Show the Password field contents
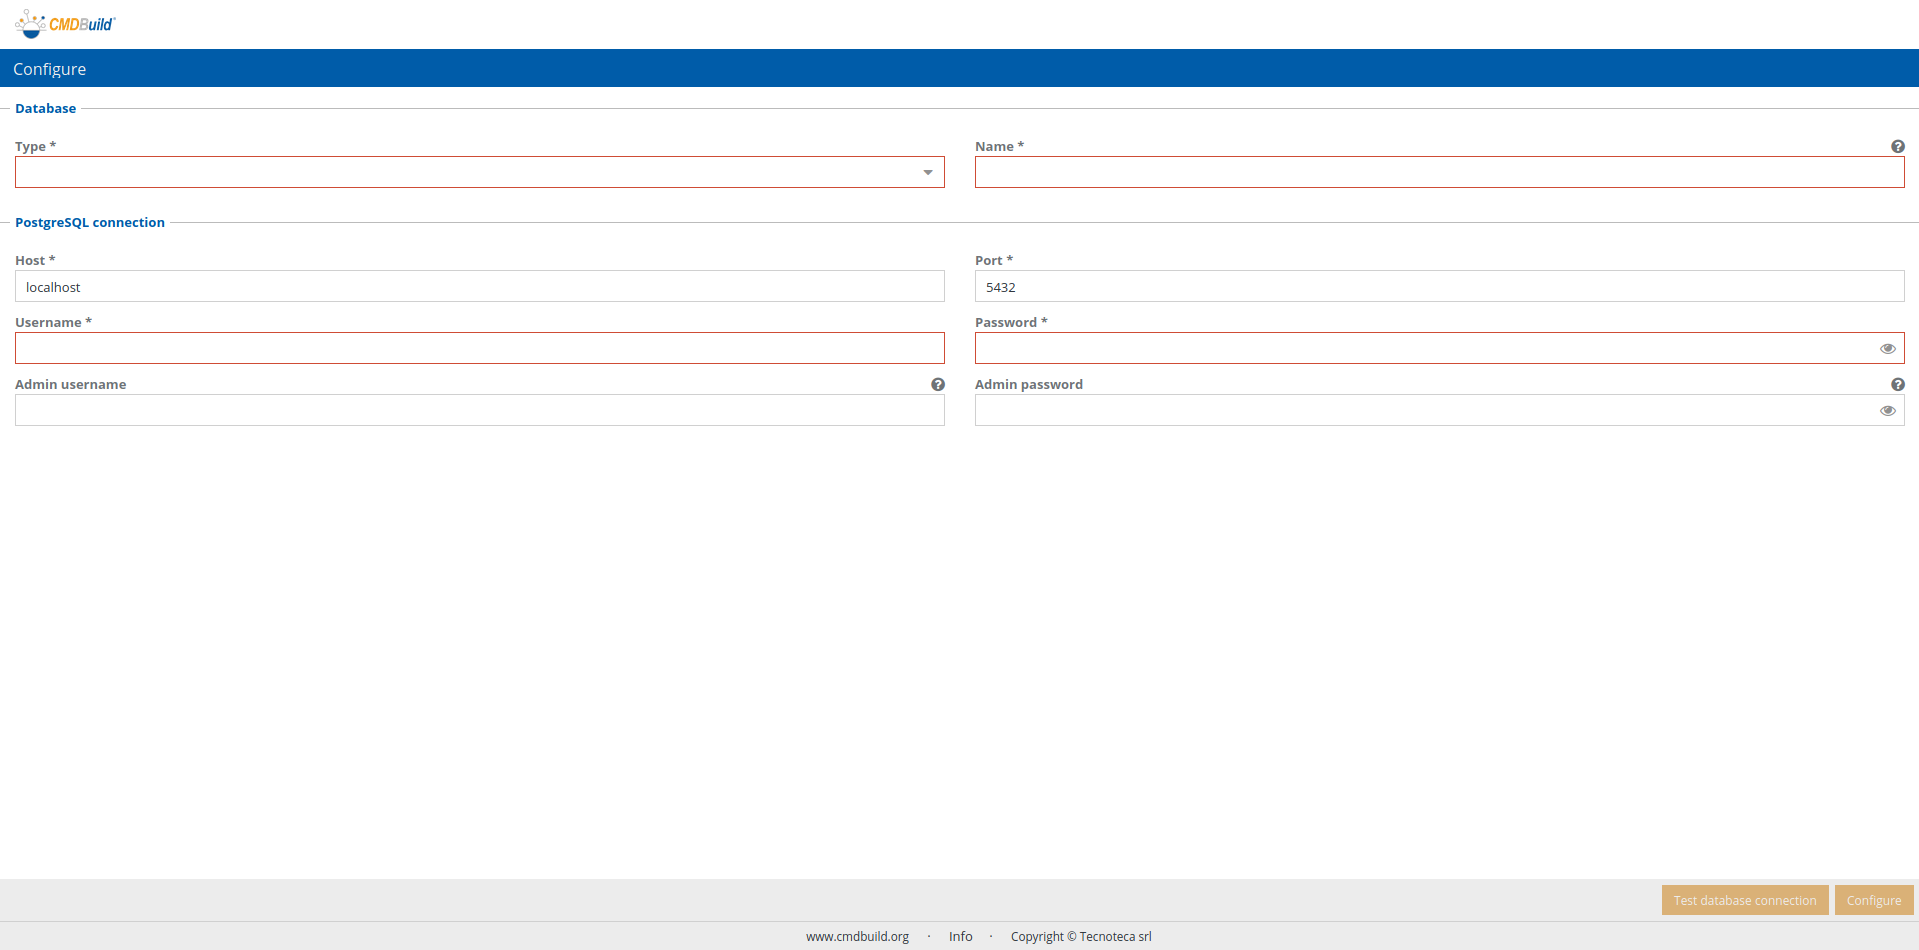Viewport: 1919px width, 950px height. pyautogui.click(x=1887, y=349)
